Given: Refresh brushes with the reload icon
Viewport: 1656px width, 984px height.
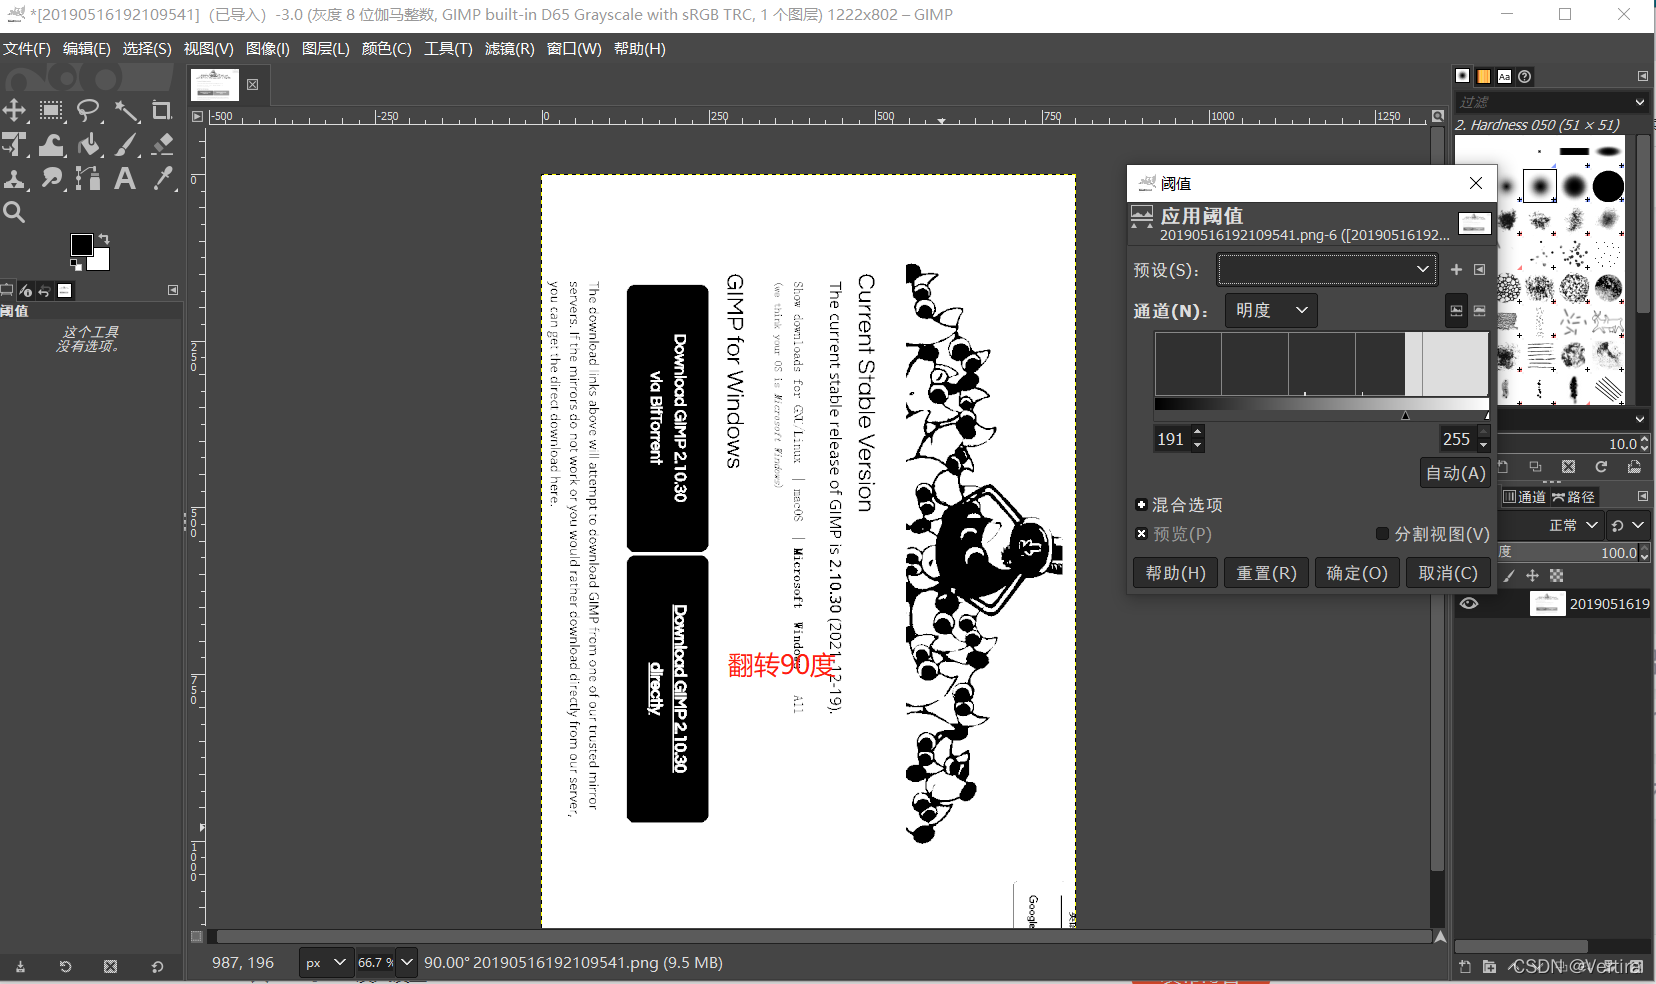Looking at the screenshot, I should [x=1601, y=467].
